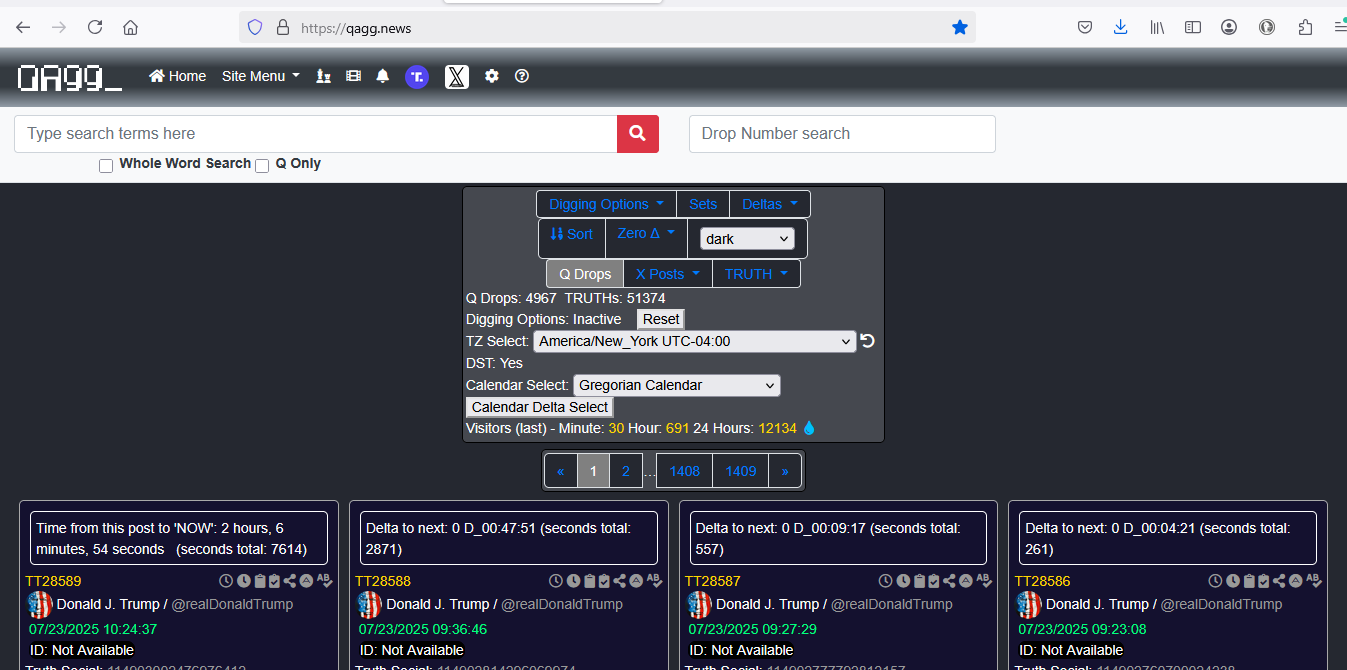Screen dimensions: 1347x670
Task: Open site settings gear icon
Action: tap(492, 76)
